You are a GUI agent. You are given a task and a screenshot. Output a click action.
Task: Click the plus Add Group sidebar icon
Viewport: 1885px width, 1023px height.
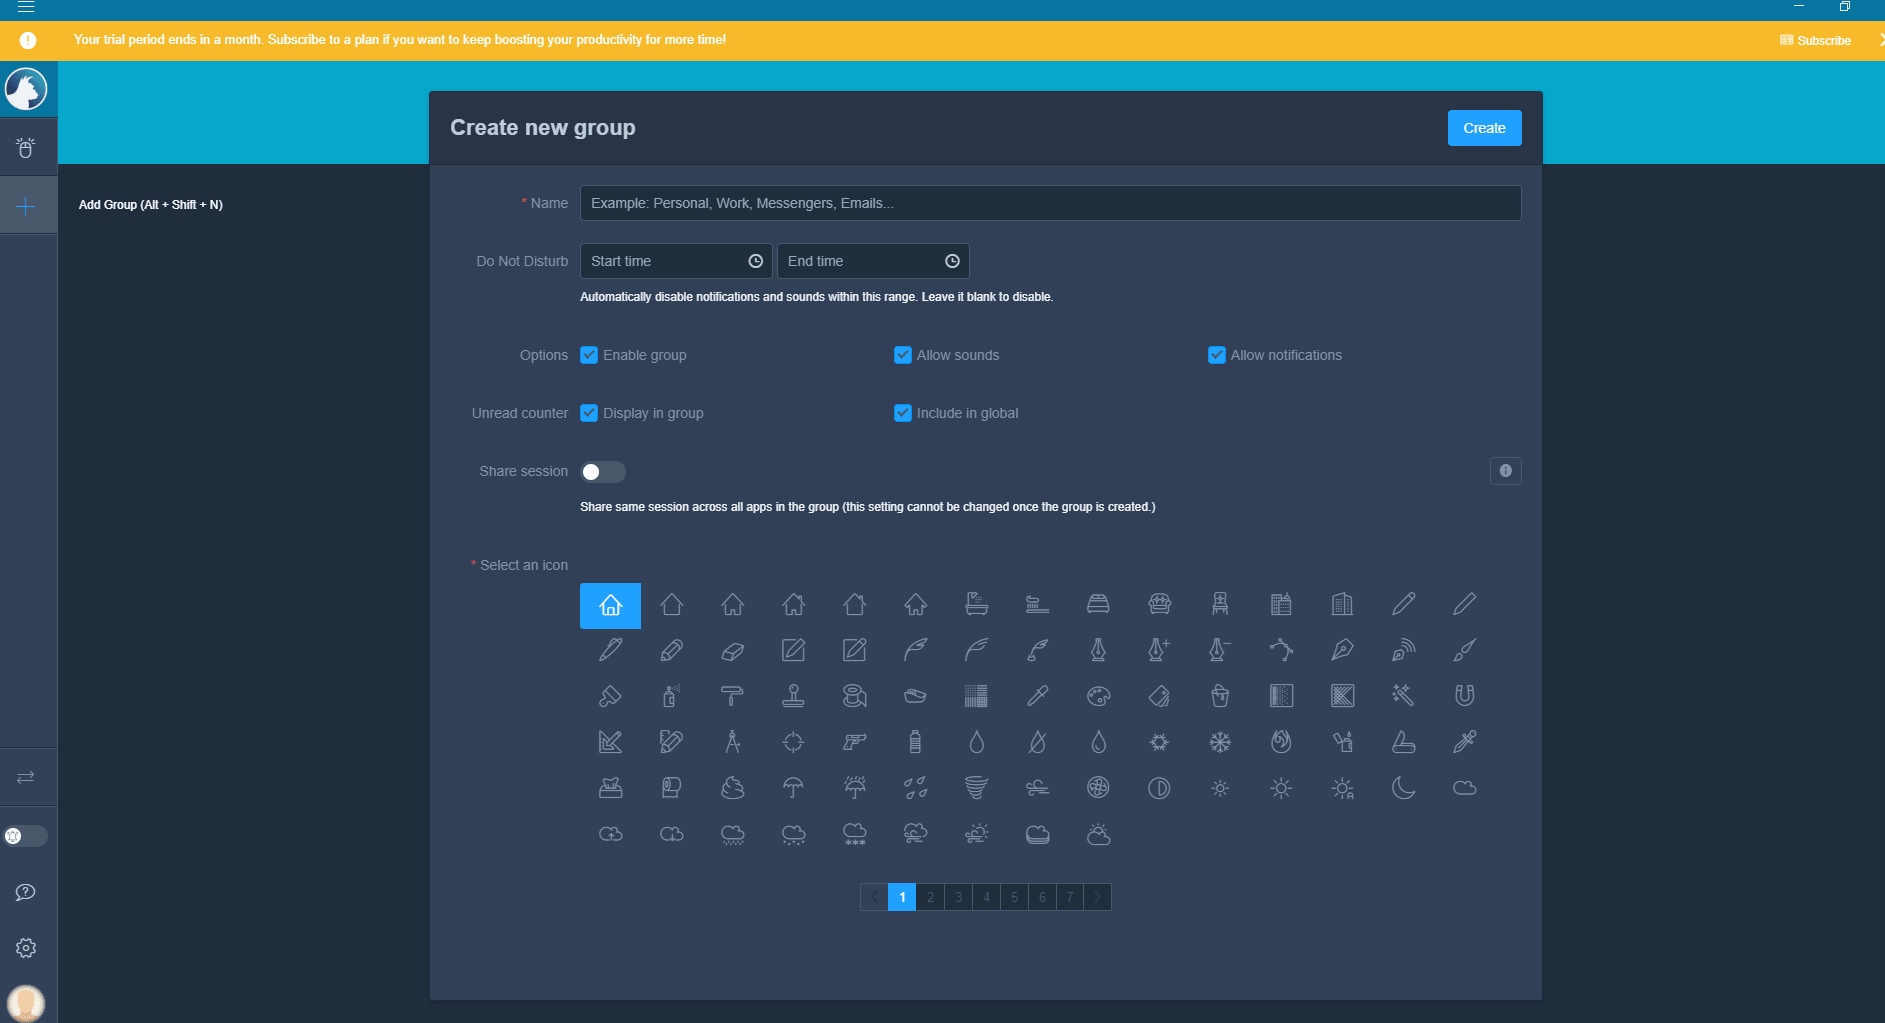click(26, 206)
